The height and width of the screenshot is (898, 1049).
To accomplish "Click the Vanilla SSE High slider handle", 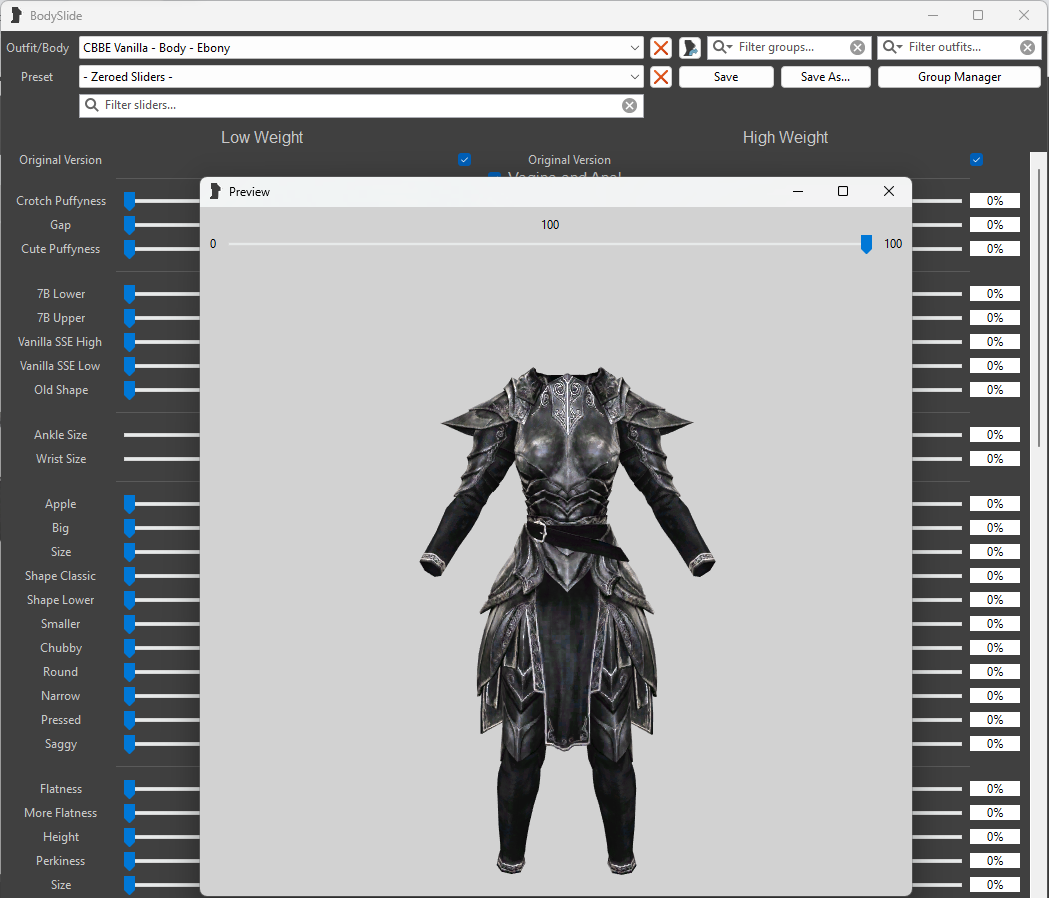I will click(x=130, y=342).
